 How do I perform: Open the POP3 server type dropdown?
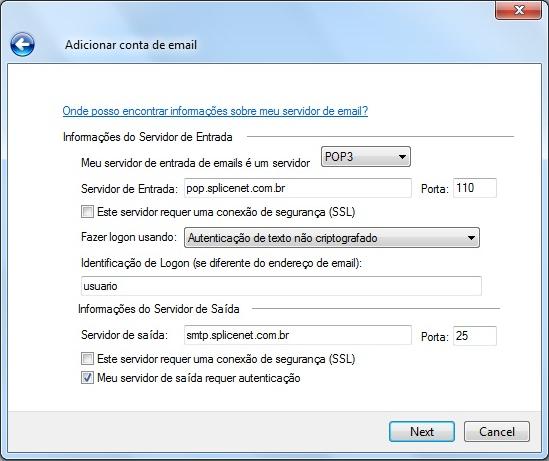(366, 156)
